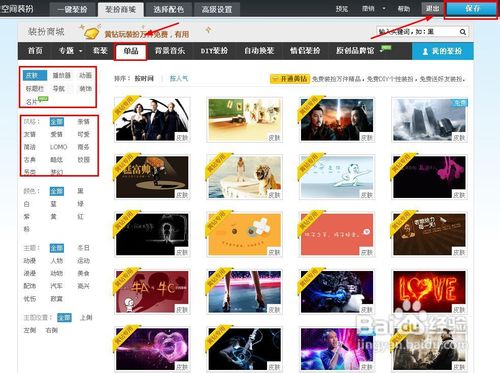This screenshot has height=373, width=500.
Task: Select the 动画 item type filter
Action: [86, 76]
